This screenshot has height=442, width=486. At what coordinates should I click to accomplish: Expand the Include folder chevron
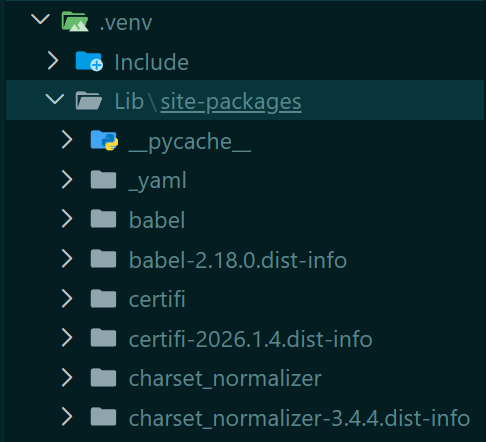point(53,61)
